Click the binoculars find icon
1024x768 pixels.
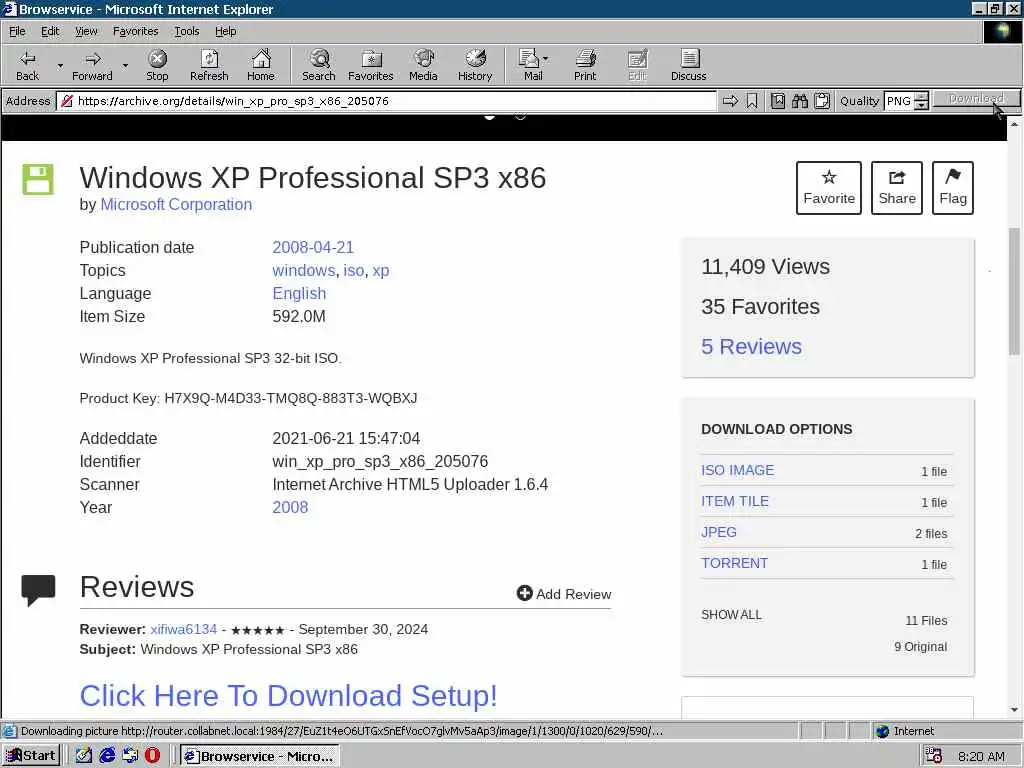pos(799,101)
